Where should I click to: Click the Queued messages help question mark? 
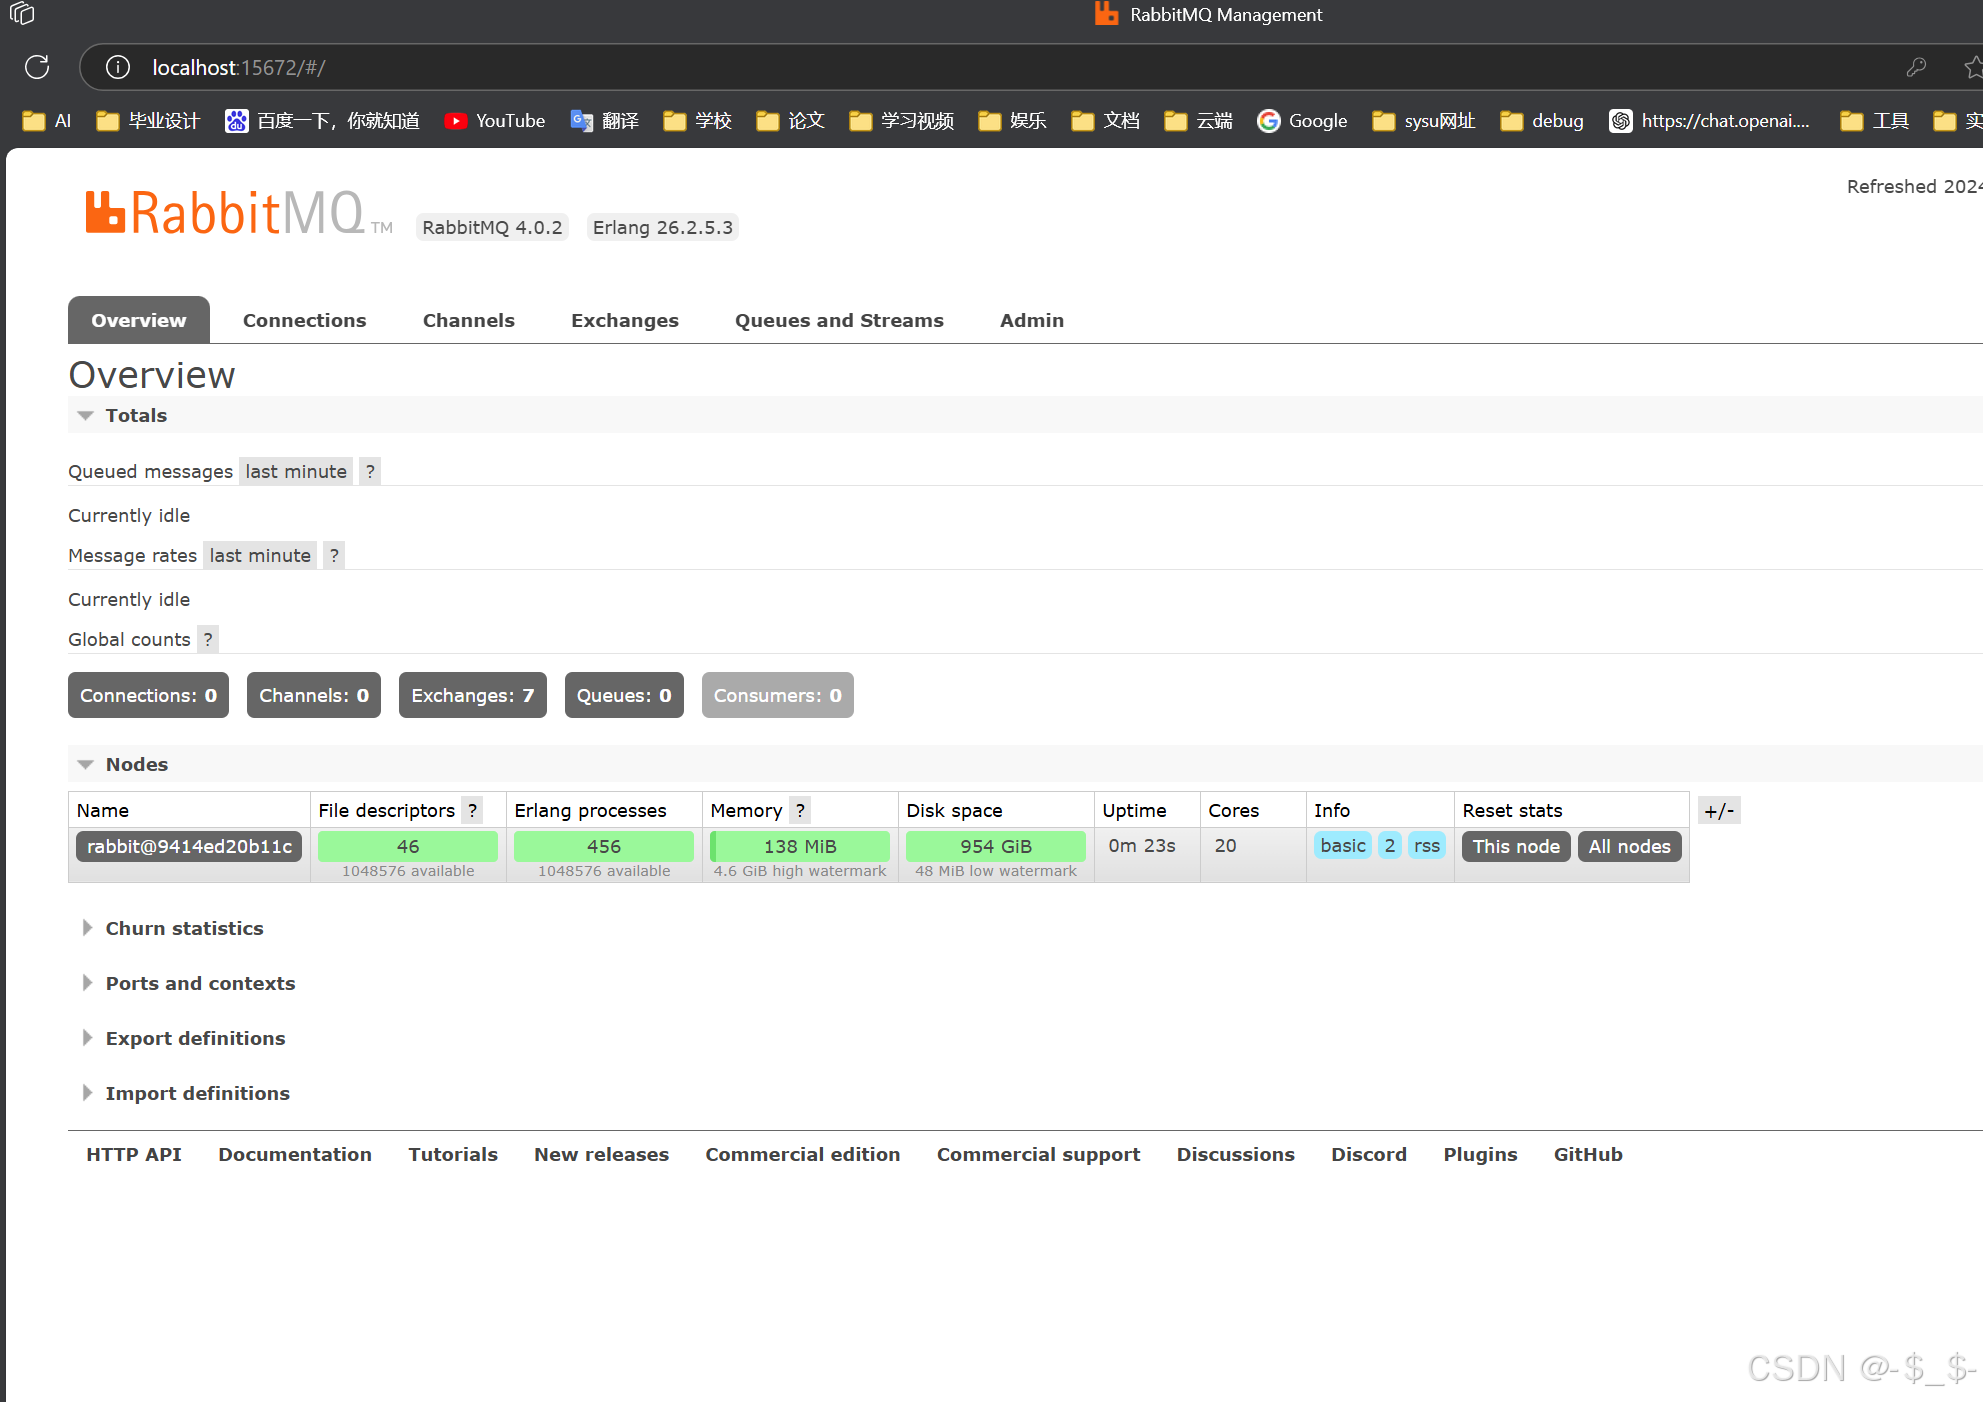(x=370, y=471)
